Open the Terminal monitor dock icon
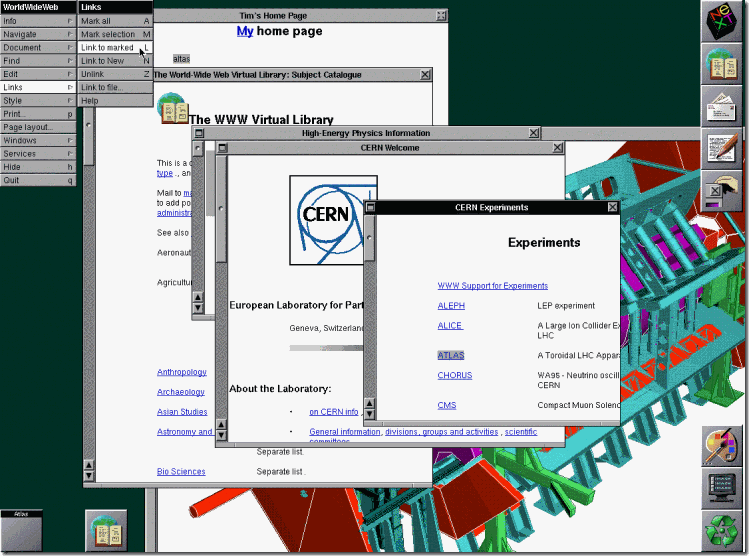 722,489
